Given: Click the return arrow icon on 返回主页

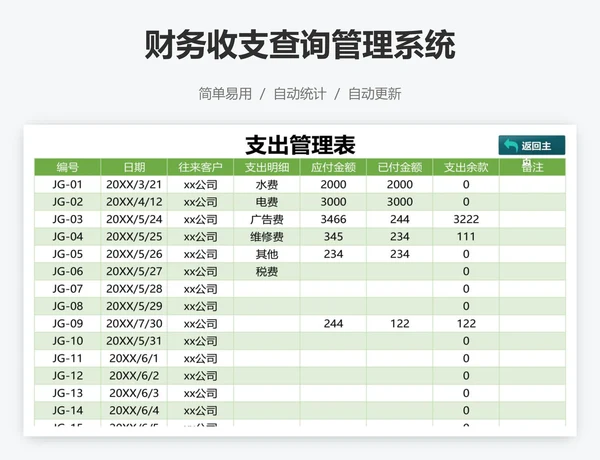Looking at the screenshot, I should pos(511,145).
